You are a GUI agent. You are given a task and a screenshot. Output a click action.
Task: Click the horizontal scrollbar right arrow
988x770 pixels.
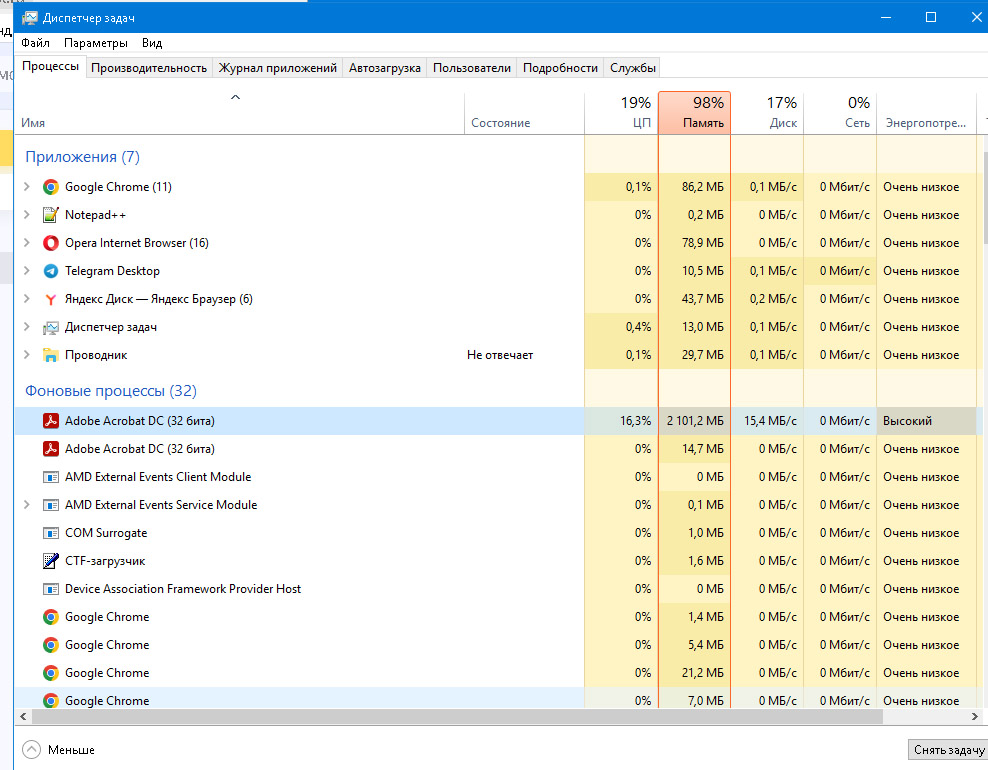coord(975,716)
